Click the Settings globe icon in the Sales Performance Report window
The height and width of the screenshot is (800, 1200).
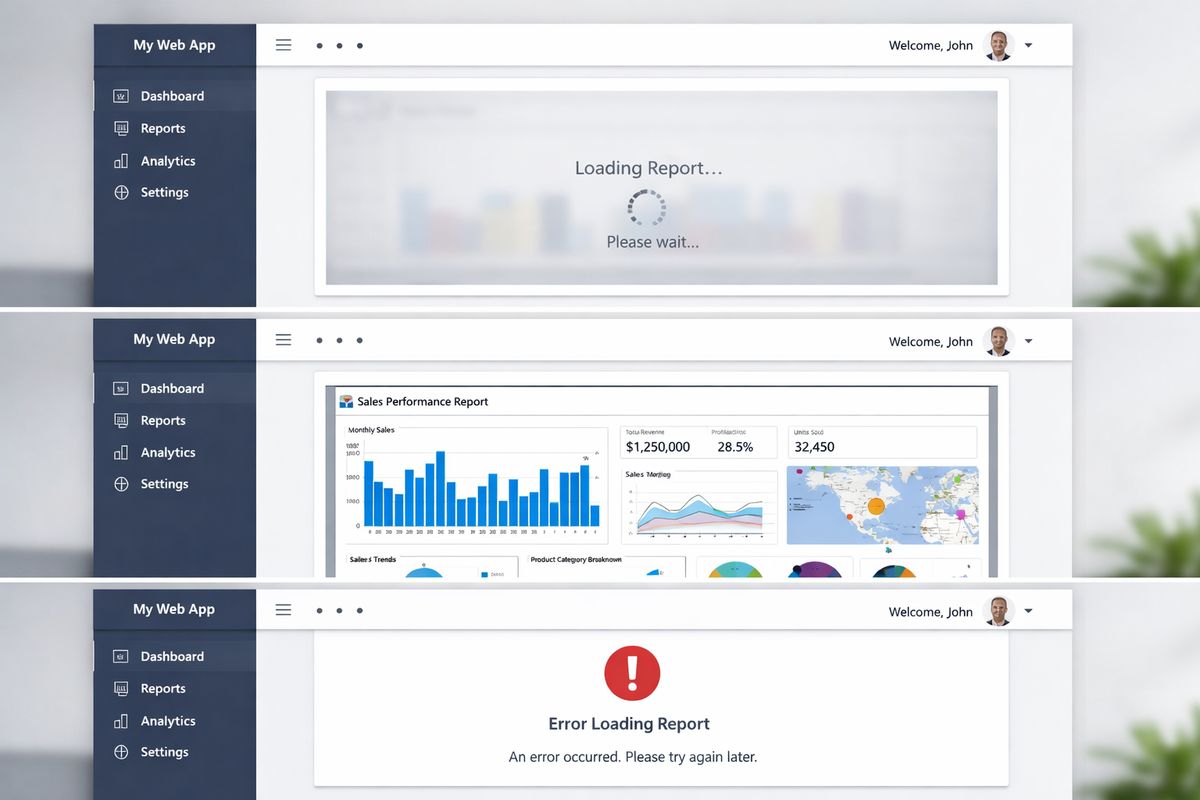click(122, 484)
